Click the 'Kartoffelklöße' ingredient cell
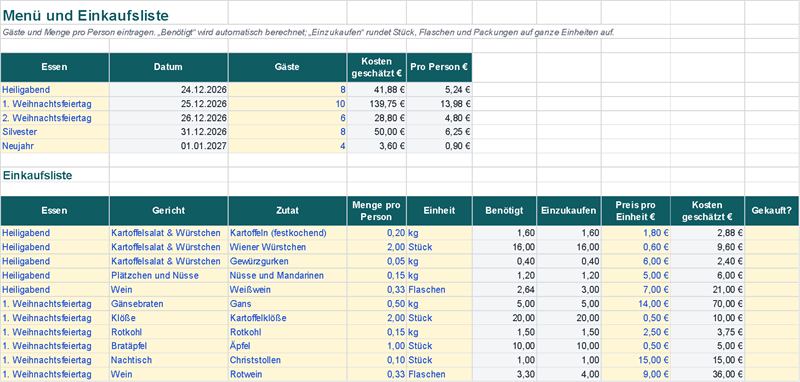The height and width of the screenshot is (382, 800). 288,318
